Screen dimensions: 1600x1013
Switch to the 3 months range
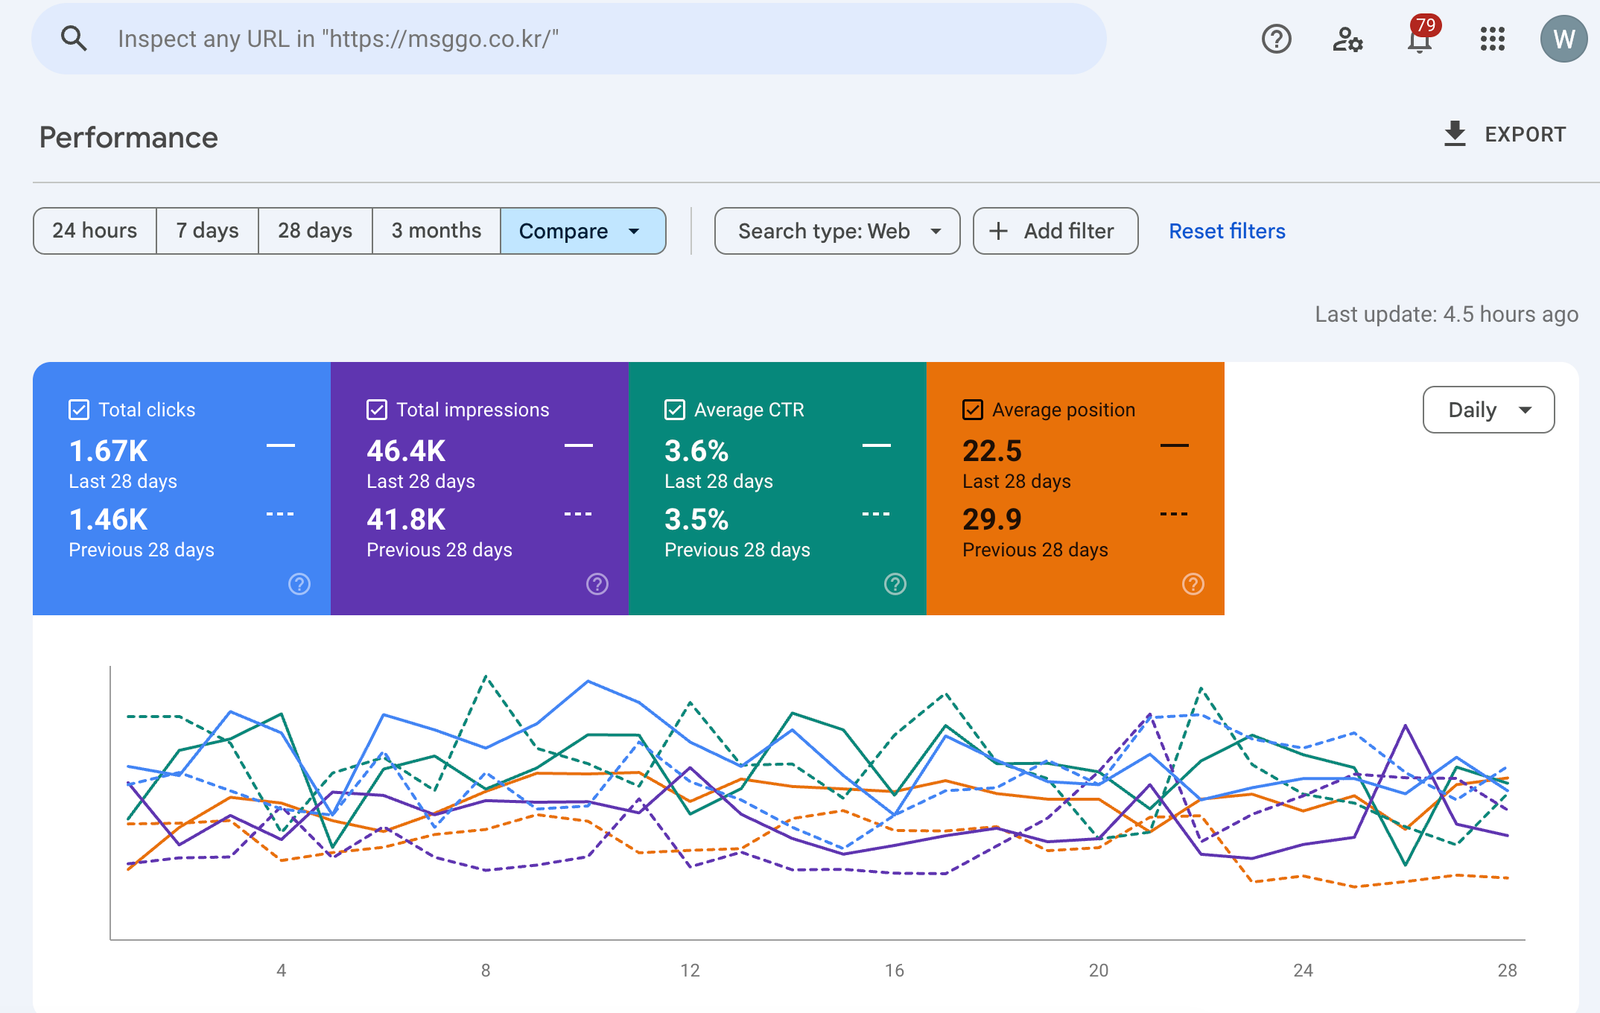pos(436,231)
